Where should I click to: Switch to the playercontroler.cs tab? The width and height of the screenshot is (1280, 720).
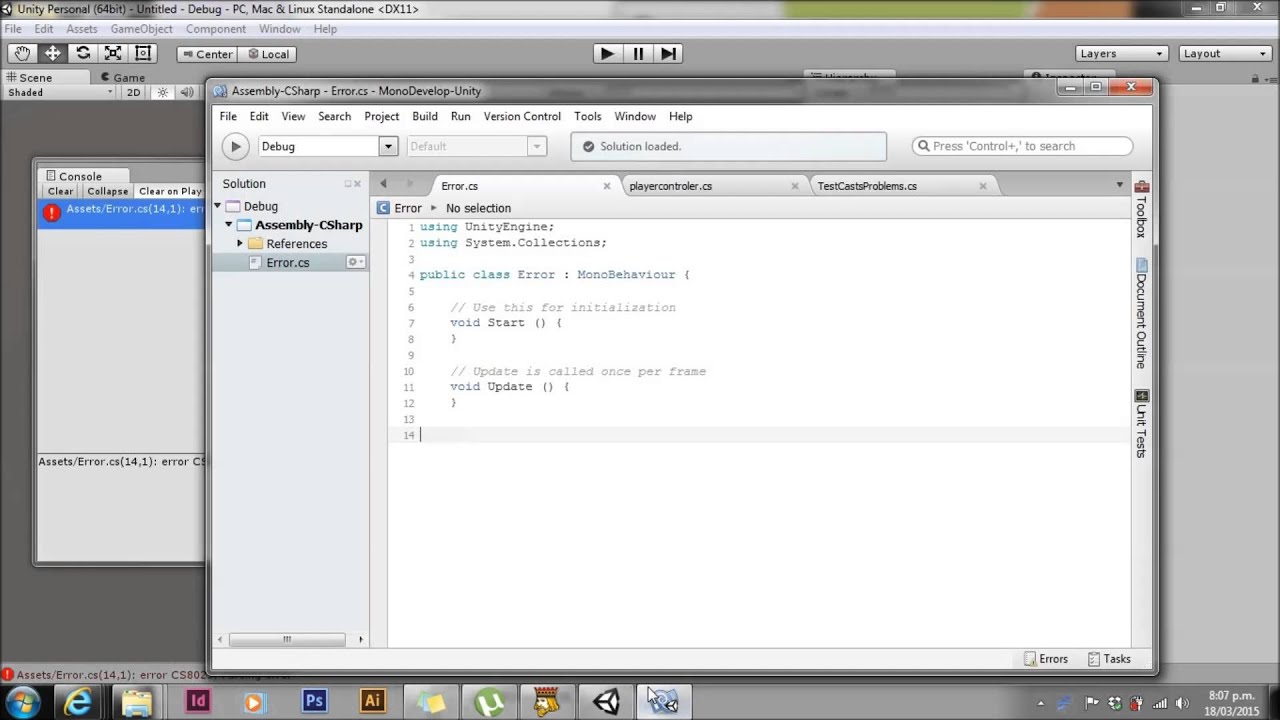670,186
